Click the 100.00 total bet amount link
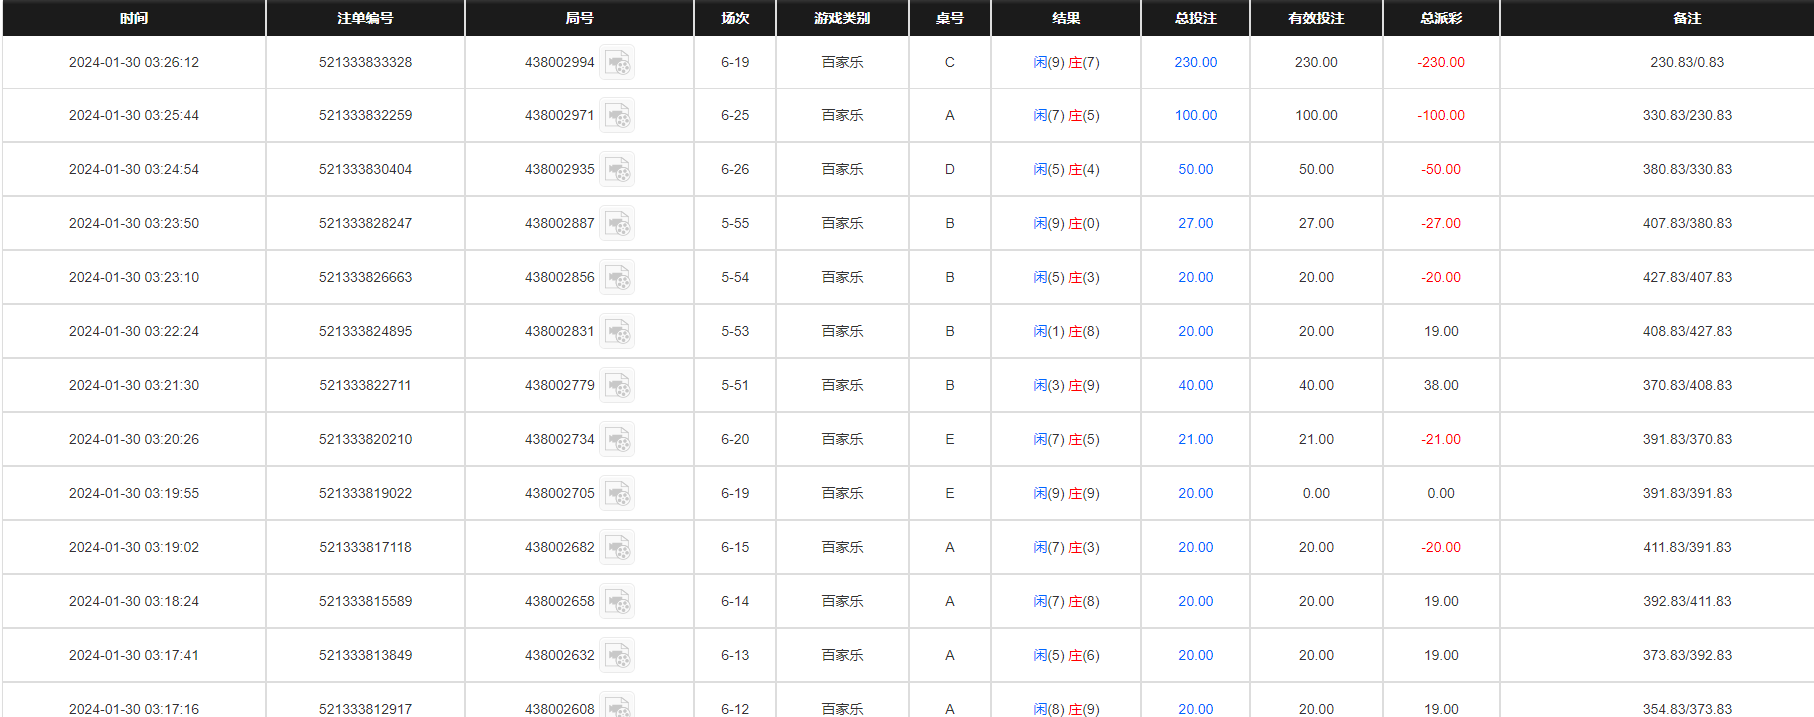The height and width of the screenshot is (717, 1814). point(1195,115)
